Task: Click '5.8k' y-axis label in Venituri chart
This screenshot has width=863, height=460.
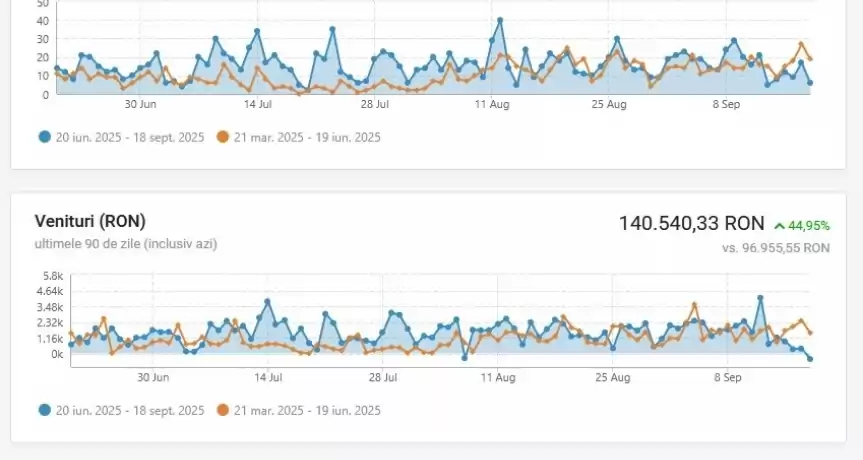Action: 52,276
